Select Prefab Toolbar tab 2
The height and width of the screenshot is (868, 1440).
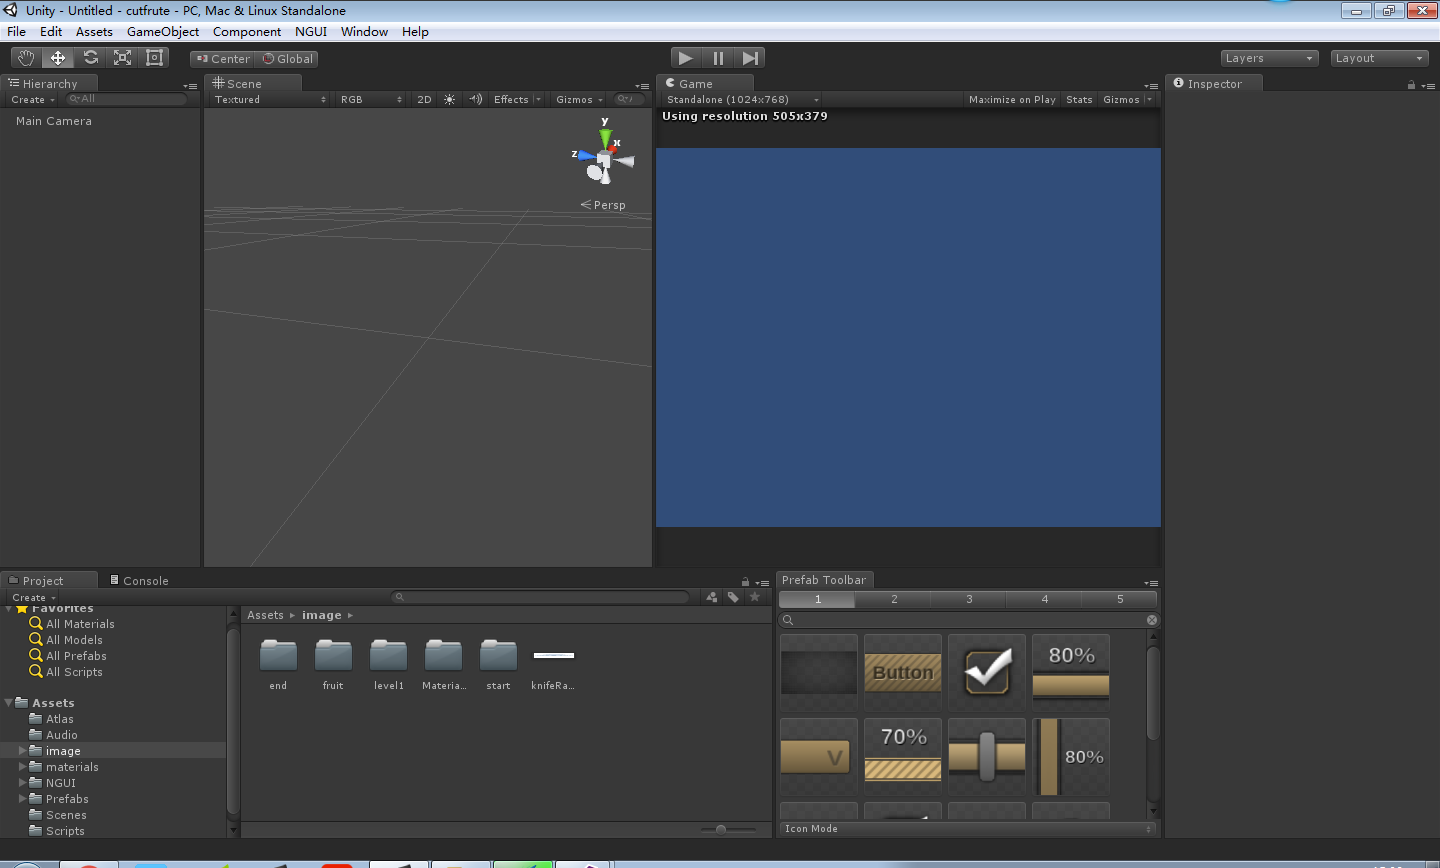[894, 599]
